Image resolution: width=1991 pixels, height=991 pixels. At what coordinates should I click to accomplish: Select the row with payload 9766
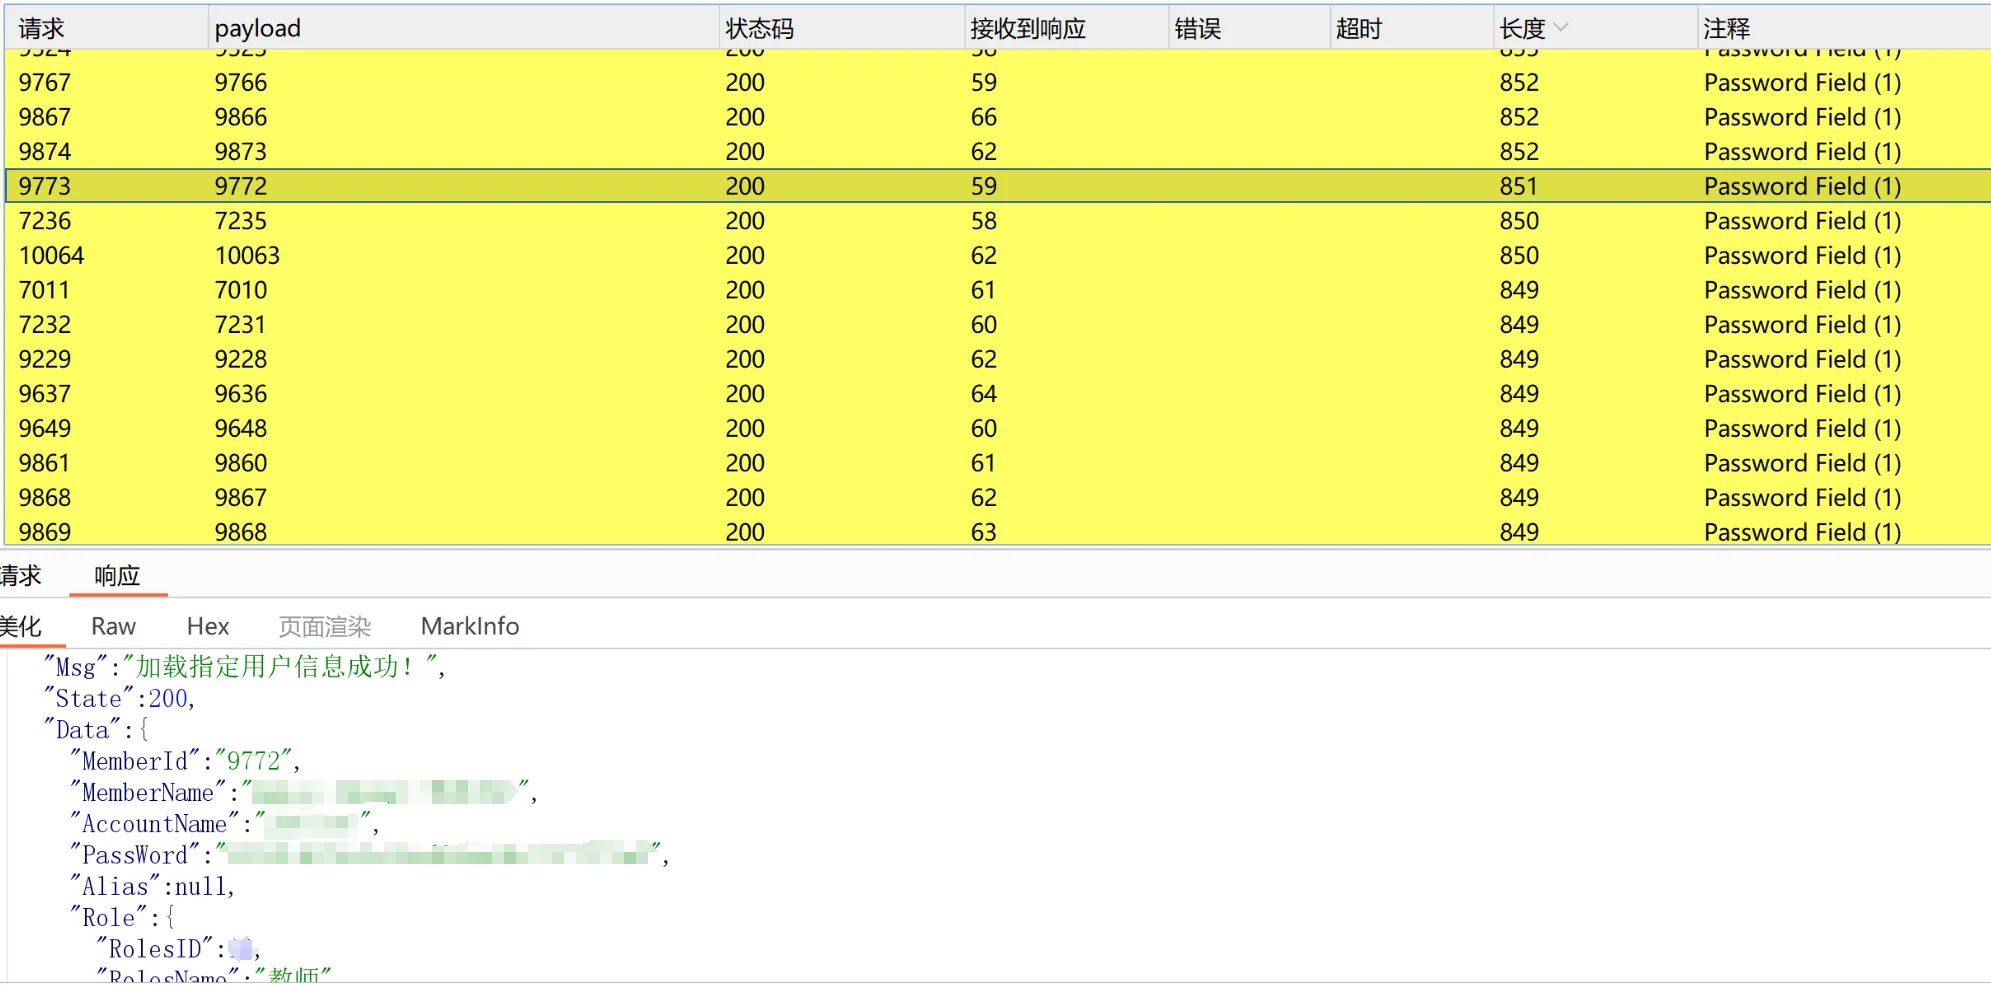[241, 83]
